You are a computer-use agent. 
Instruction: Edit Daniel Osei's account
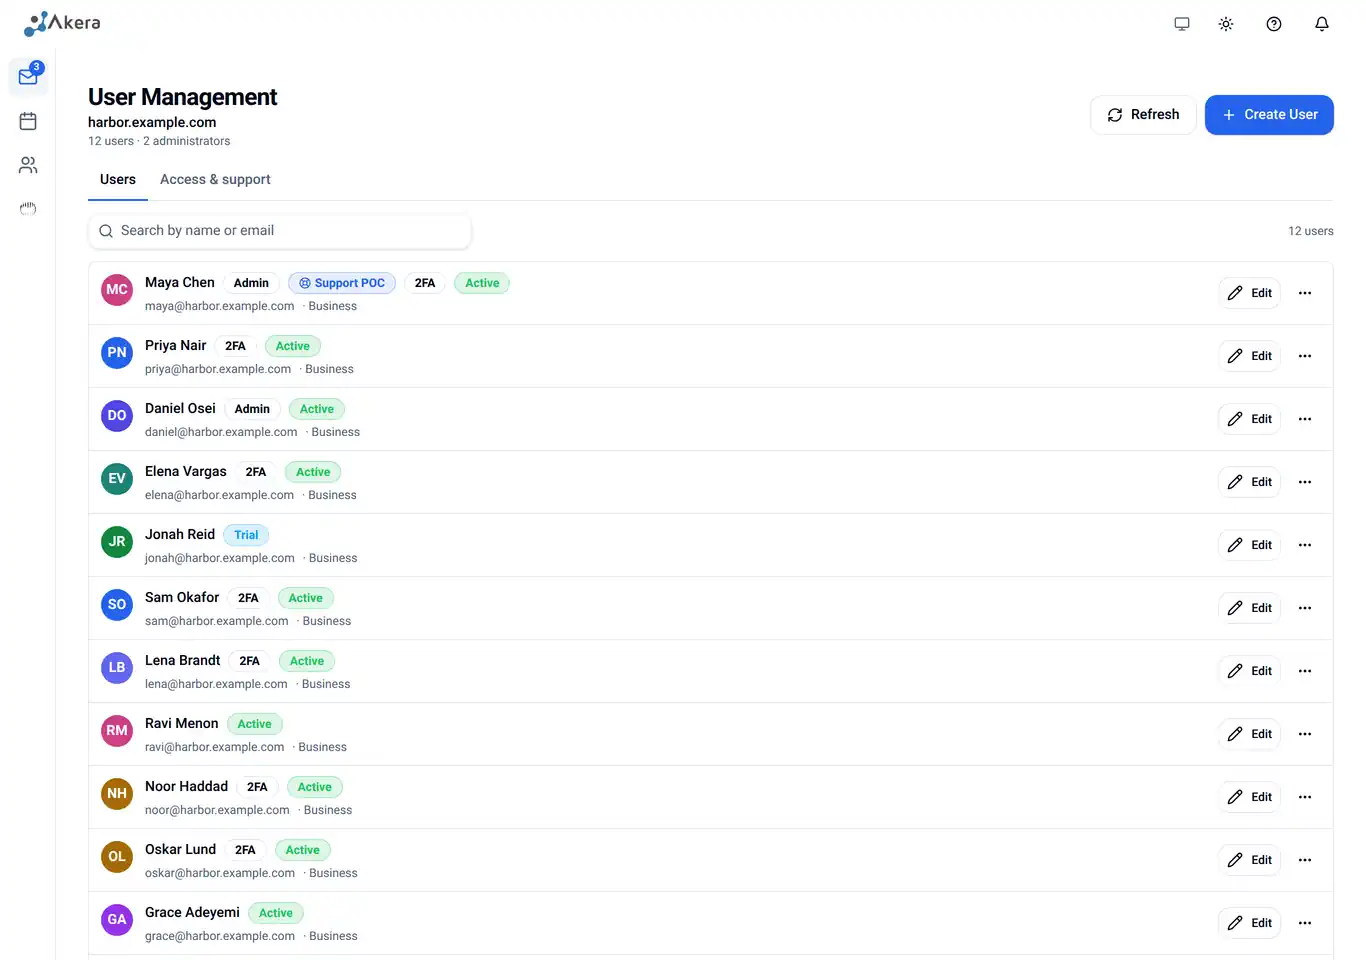tap(1249, 419)
